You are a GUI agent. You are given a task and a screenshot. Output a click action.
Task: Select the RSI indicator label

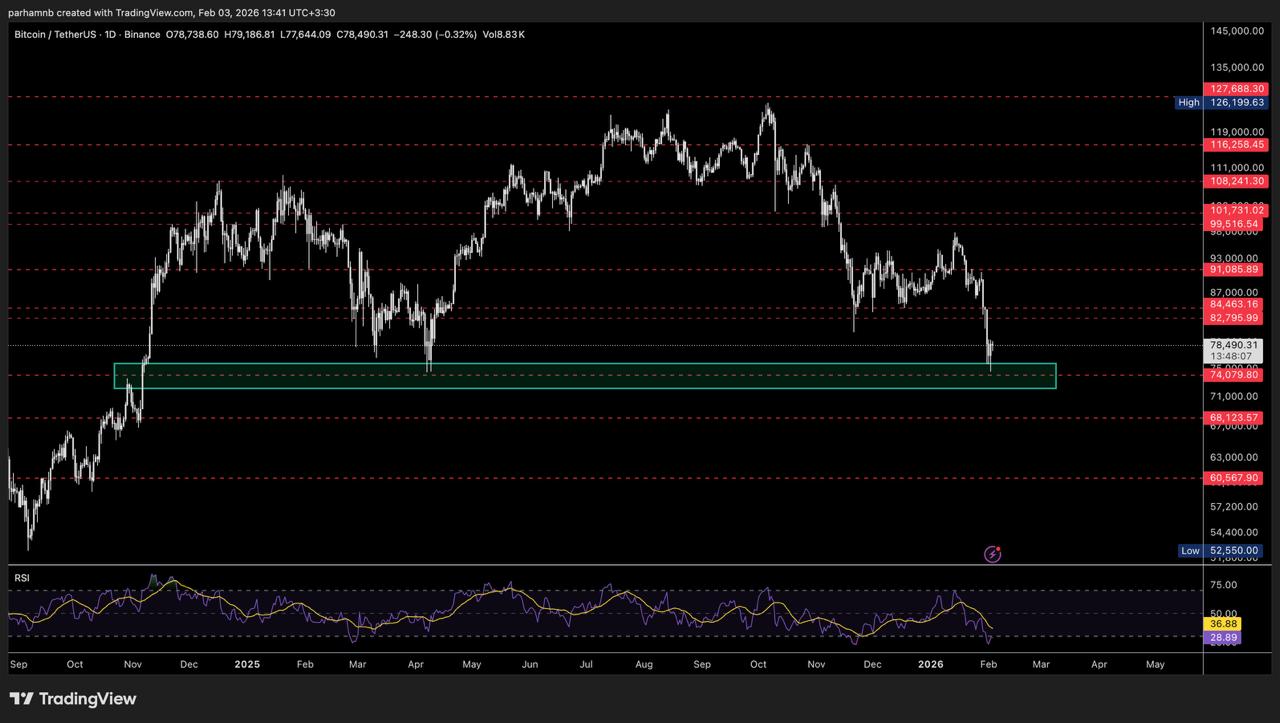pos(20,577)
